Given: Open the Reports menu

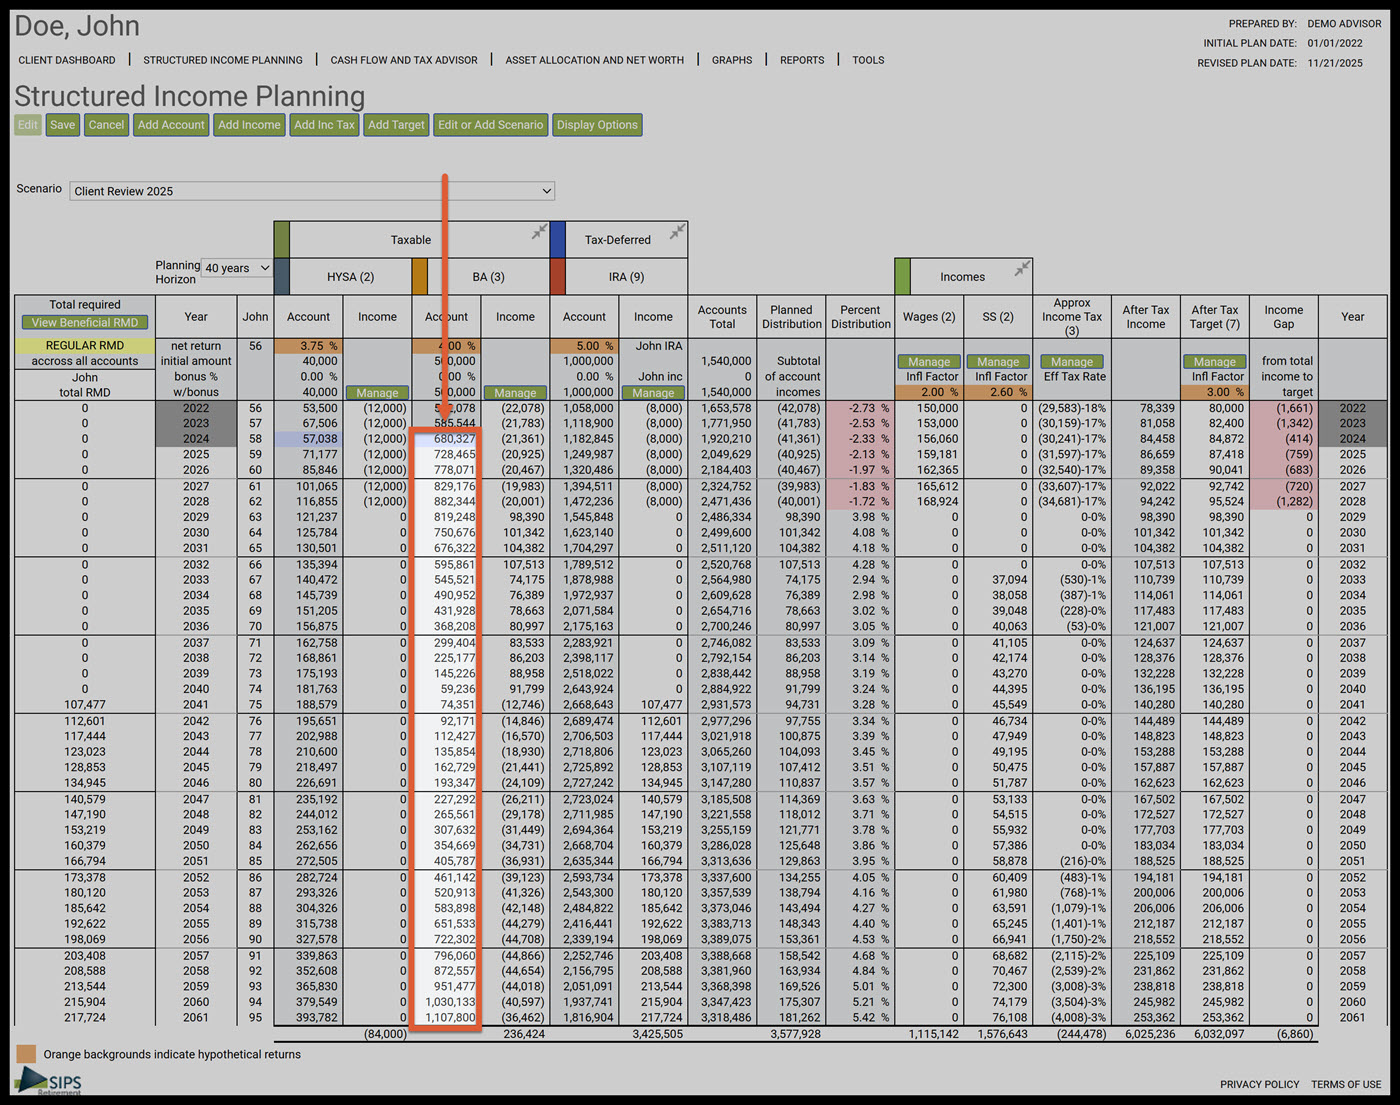Looking at the screenshot, I should (802, 60).
